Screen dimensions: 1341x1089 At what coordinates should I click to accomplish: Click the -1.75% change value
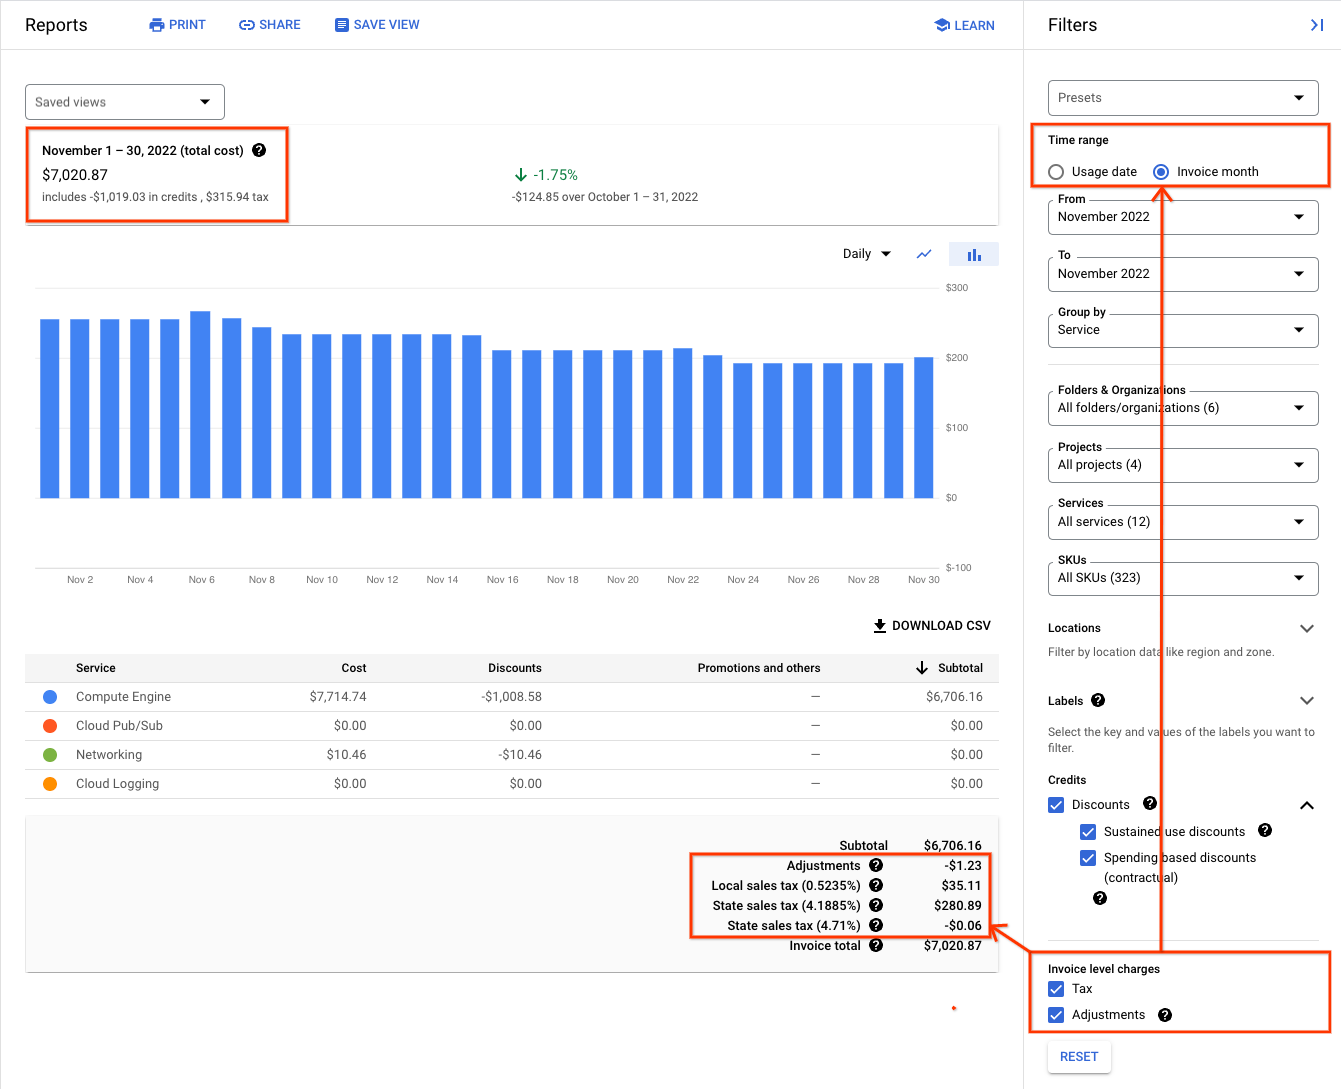click(555, 175)
